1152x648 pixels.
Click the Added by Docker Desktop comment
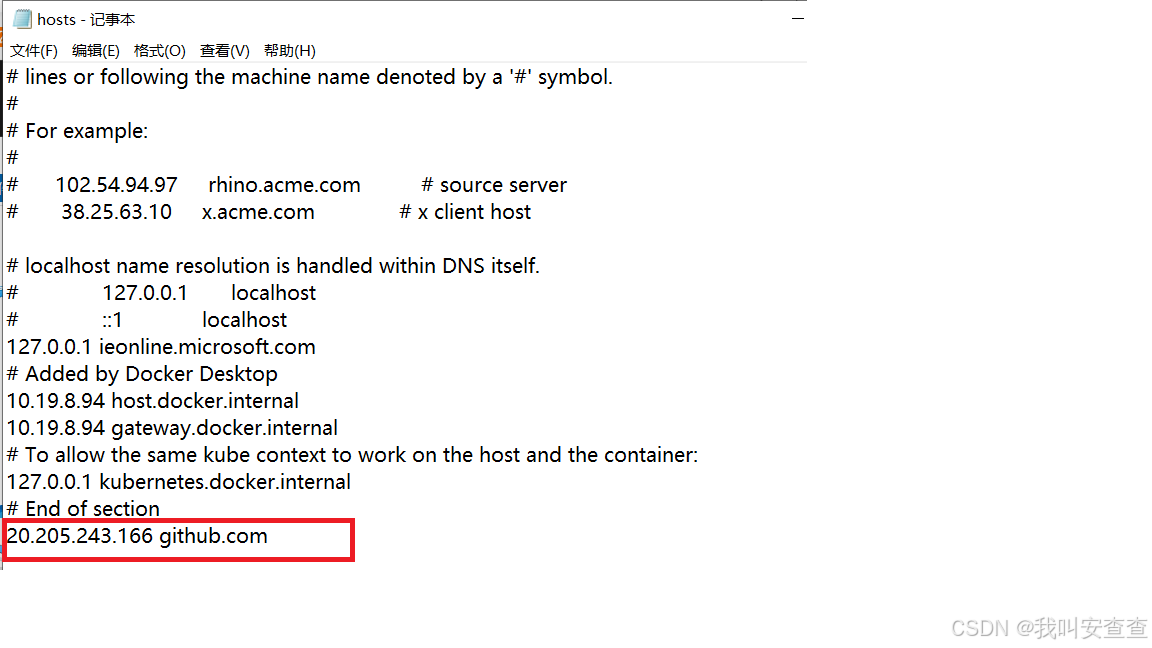pos(141,373)
